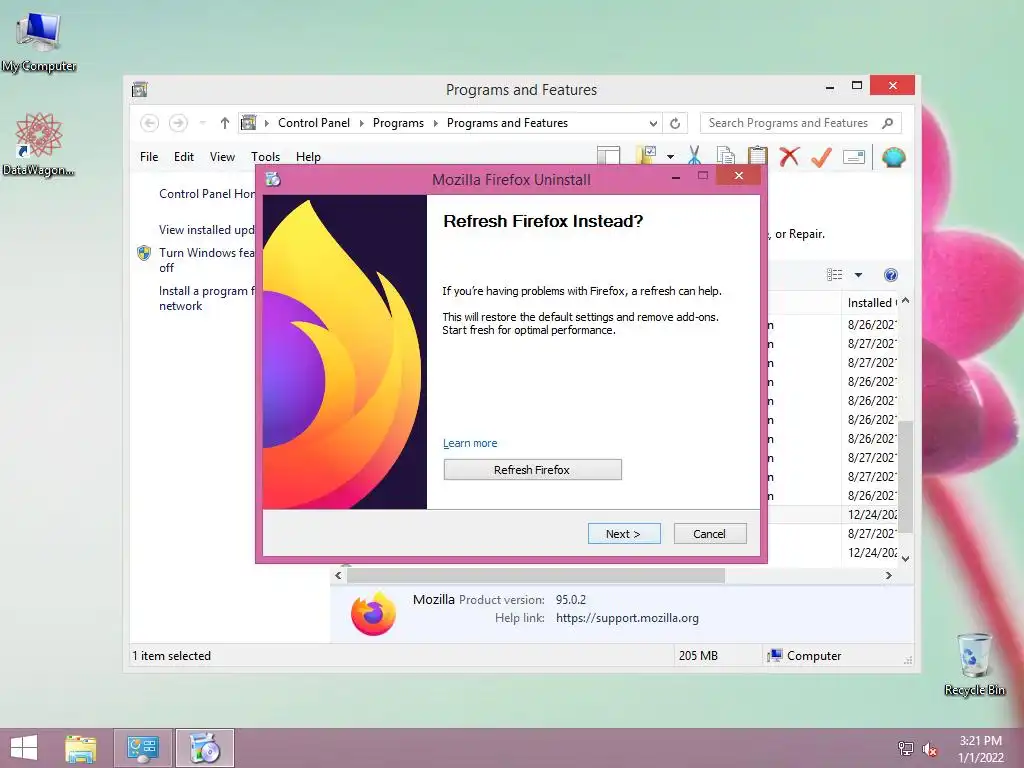Screen dimensions: 1024x768
Task: Click the Refresh Firefox button
Action: tap(532, 470)
